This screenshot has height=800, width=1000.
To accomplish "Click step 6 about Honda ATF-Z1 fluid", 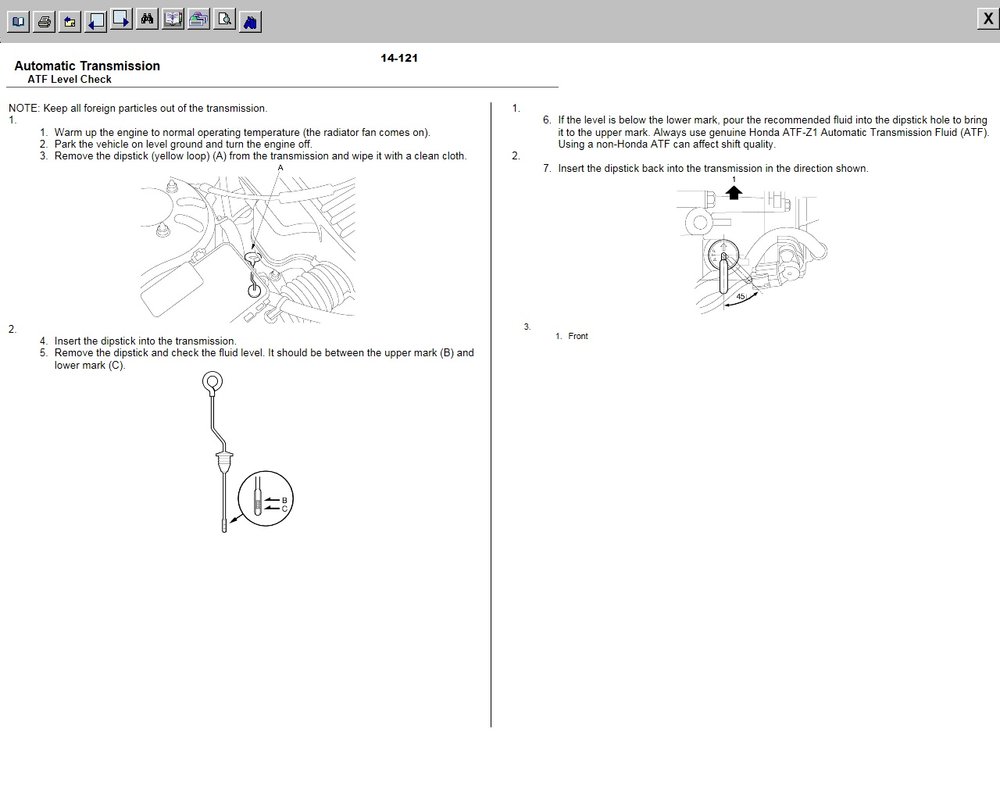I will click(774, 132).
